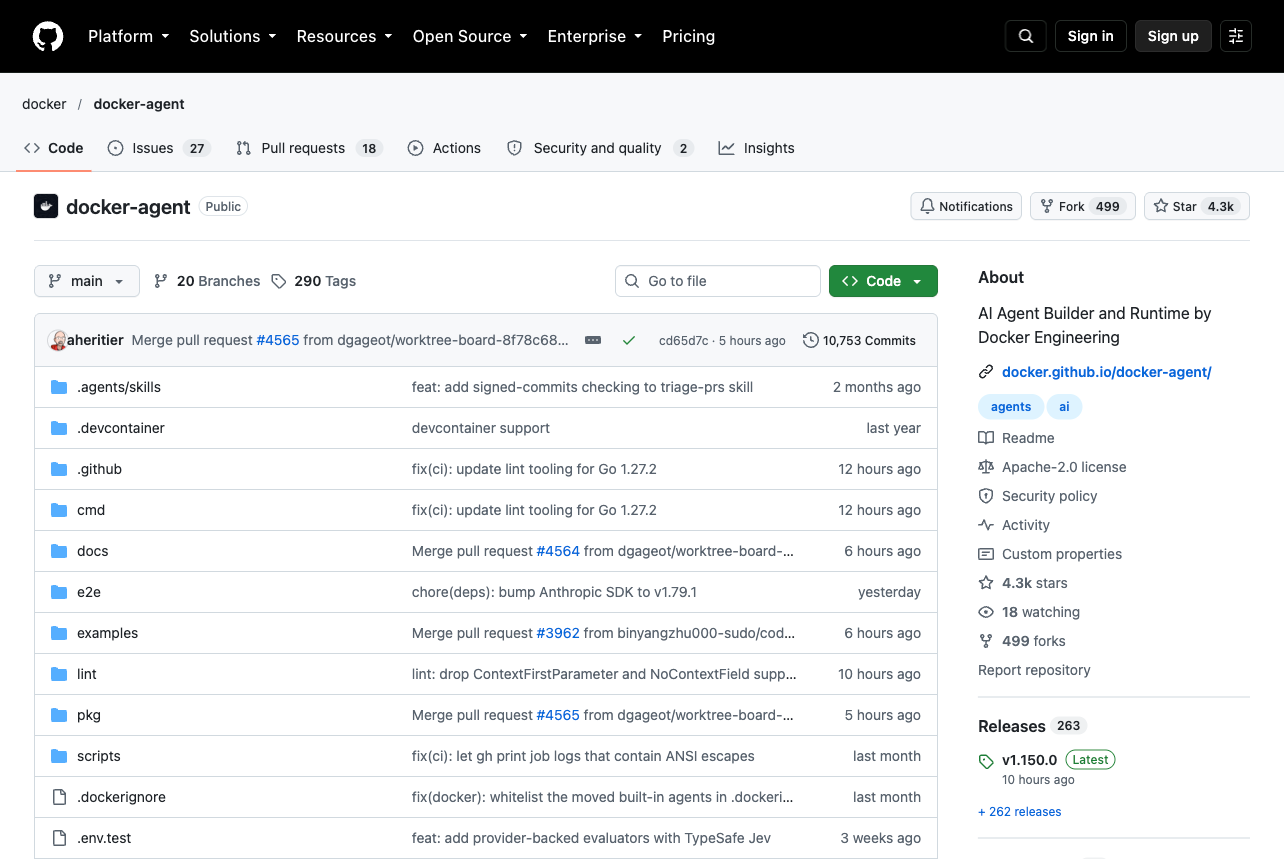Click the Notifications bell button

point(966,206)
